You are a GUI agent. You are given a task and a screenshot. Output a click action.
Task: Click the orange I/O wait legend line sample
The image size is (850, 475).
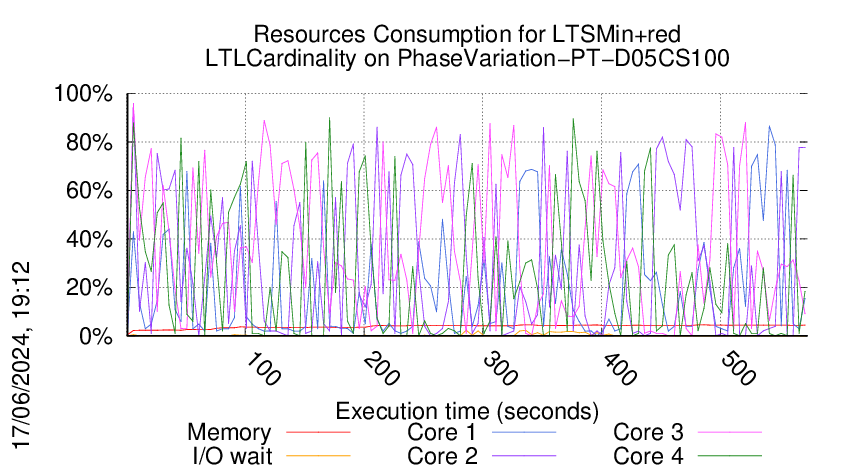pyautogui.click(x=318, y=456)
